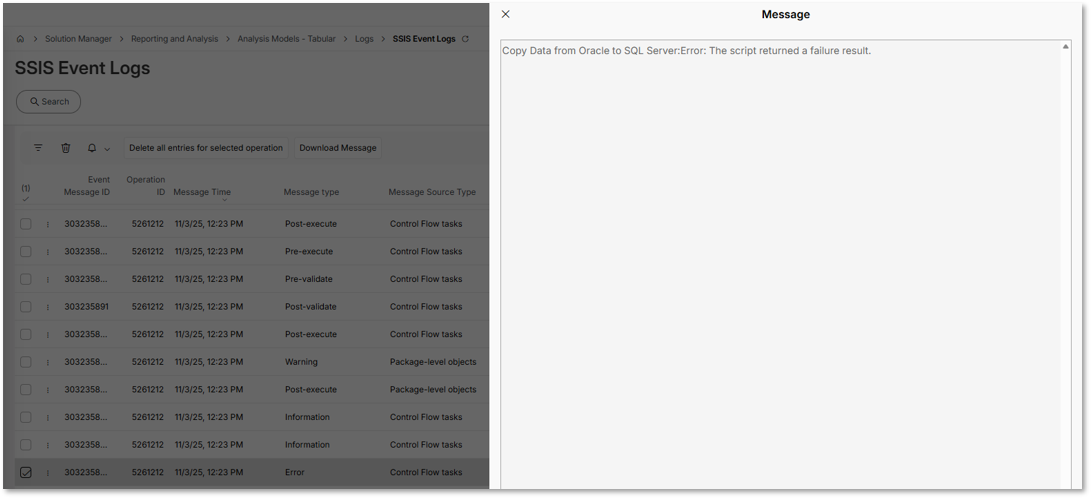Open row menu for the Post-validate entry
Viewport: 1091px width, 498px height.
(48, 307)
